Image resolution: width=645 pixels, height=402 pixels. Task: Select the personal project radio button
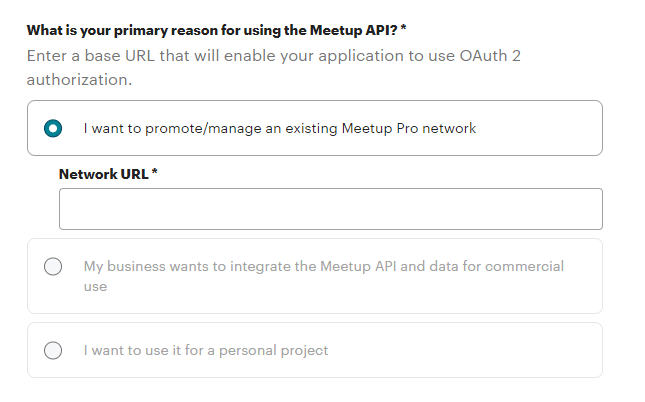pos(53,351)
